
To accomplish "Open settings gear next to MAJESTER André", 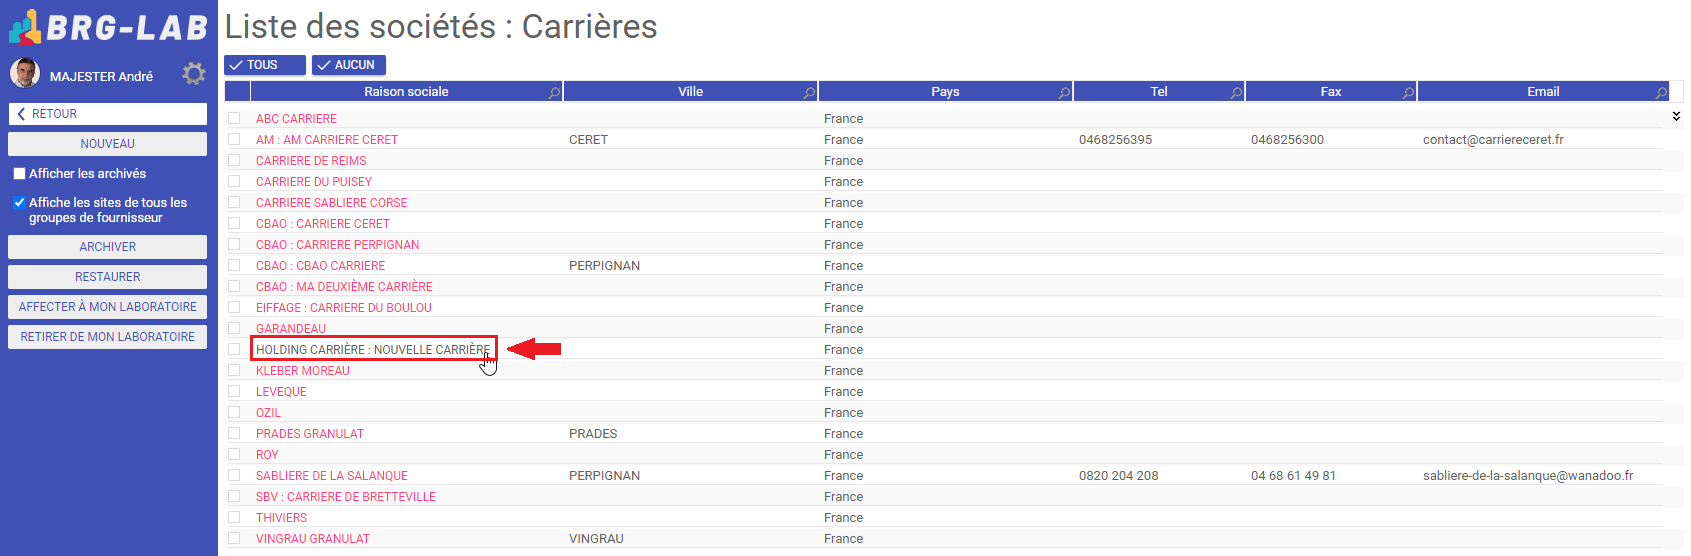I will tap(194, 74).
